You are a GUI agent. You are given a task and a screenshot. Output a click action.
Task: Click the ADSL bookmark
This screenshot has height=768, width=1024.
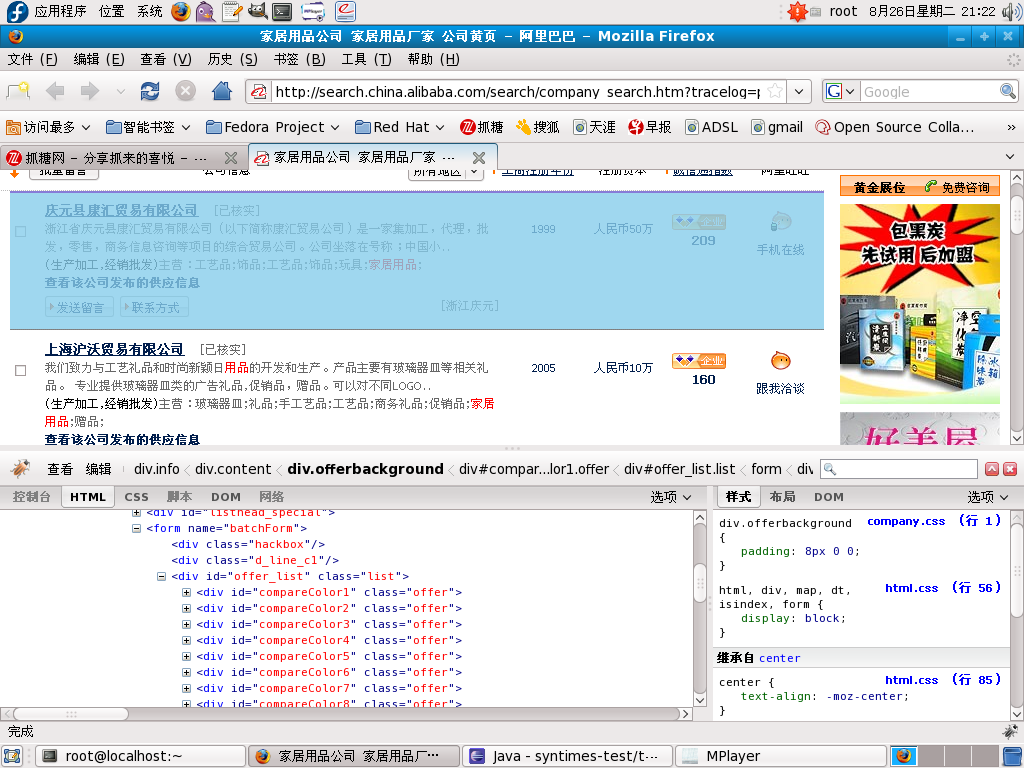[x=711, y=127]
